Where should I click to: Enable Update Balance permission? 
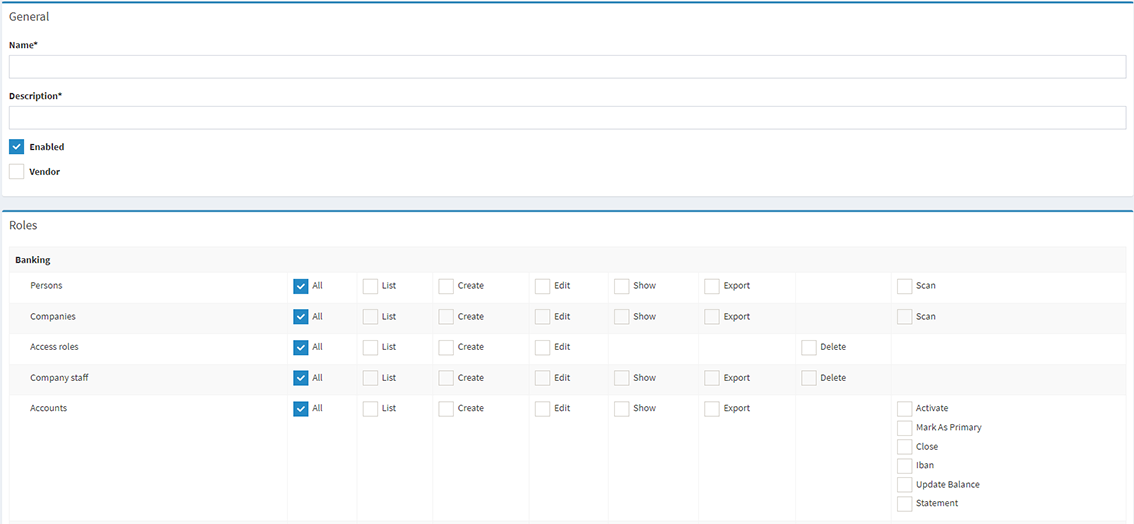905,485
